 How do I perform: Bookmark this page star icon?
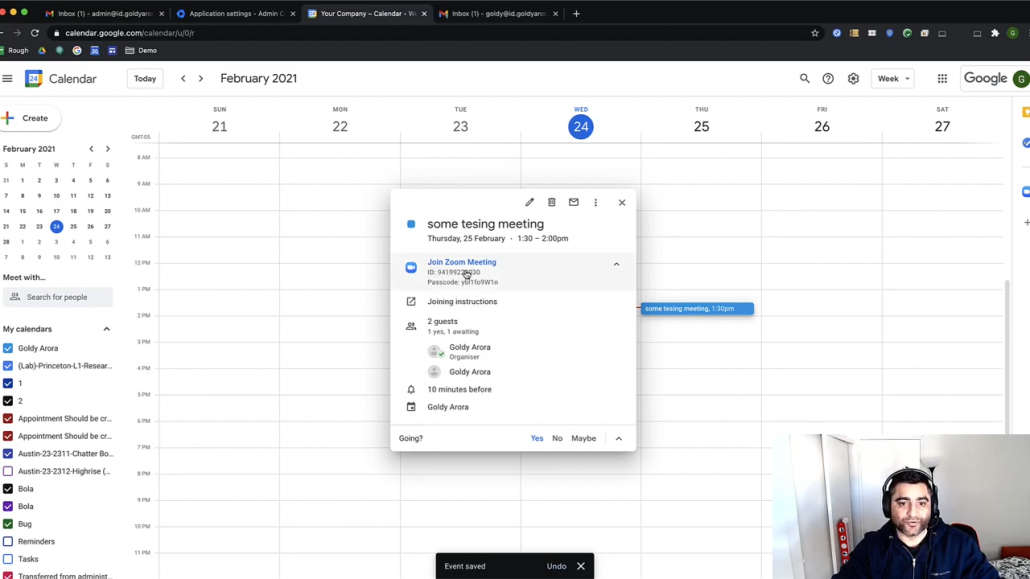(x=815, y=33)
